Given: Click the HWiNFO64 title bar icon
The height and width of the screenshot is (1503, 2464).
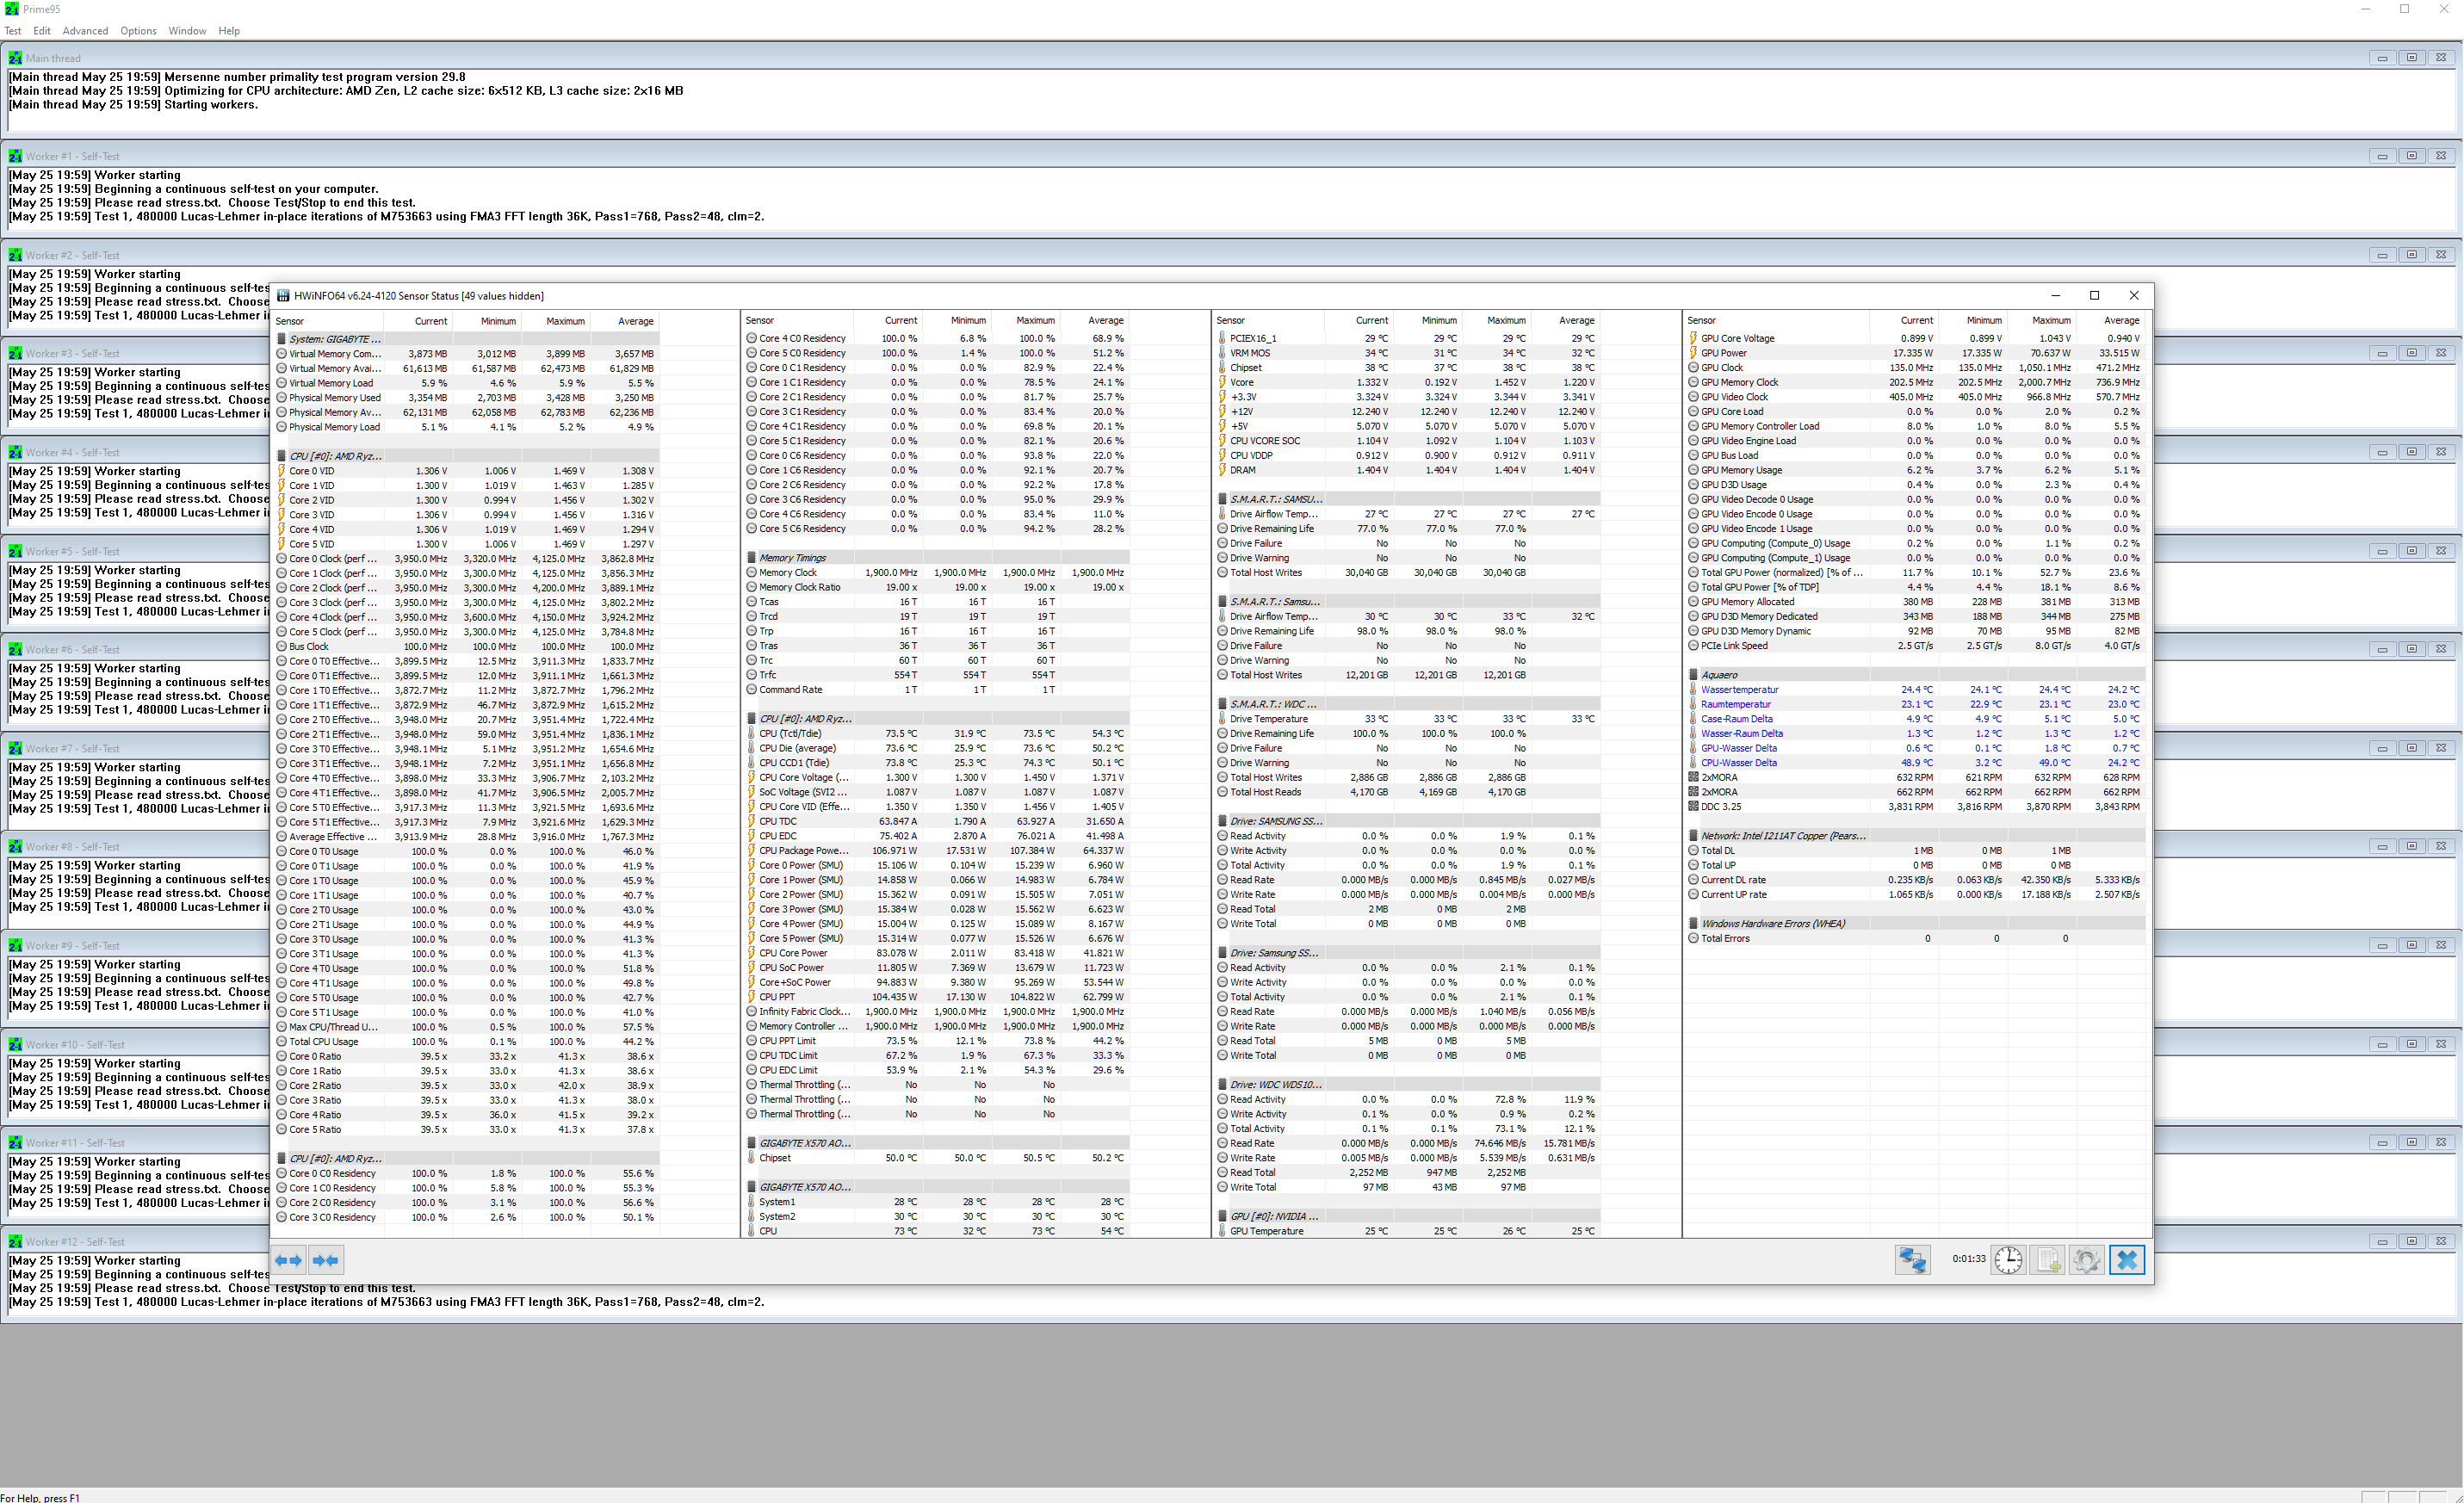Looking at the screenshot, I should tap(283, 296).
